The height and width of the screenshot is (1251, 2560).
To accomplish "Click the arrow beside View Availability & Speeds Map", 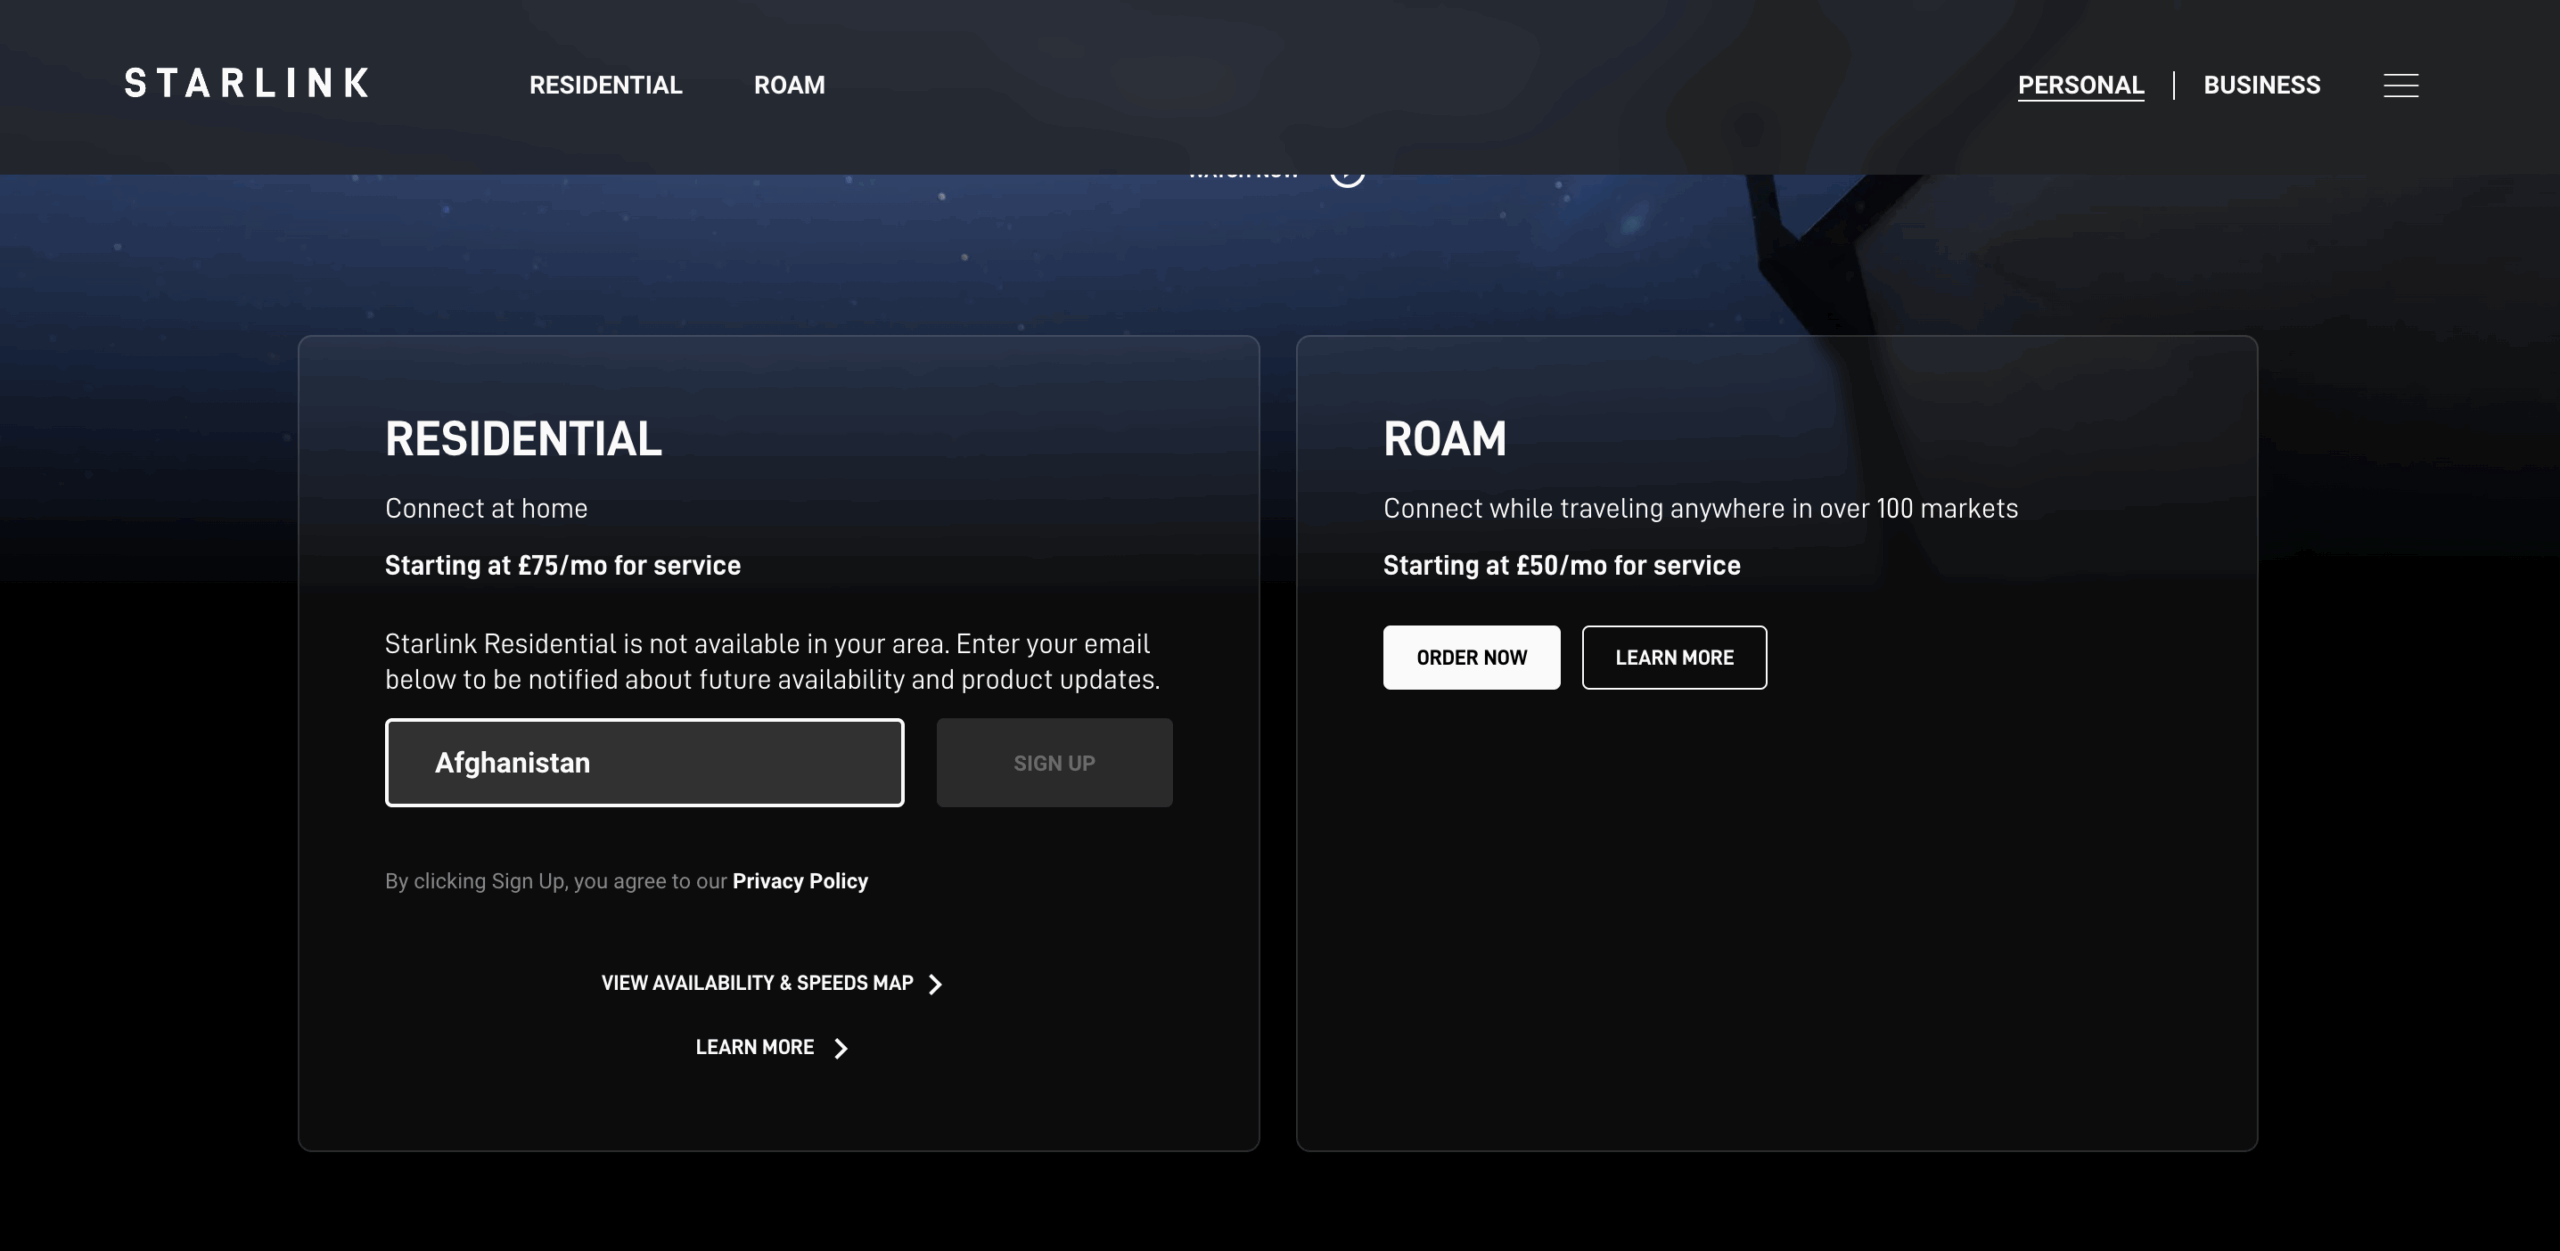I will tap(936, 984).
